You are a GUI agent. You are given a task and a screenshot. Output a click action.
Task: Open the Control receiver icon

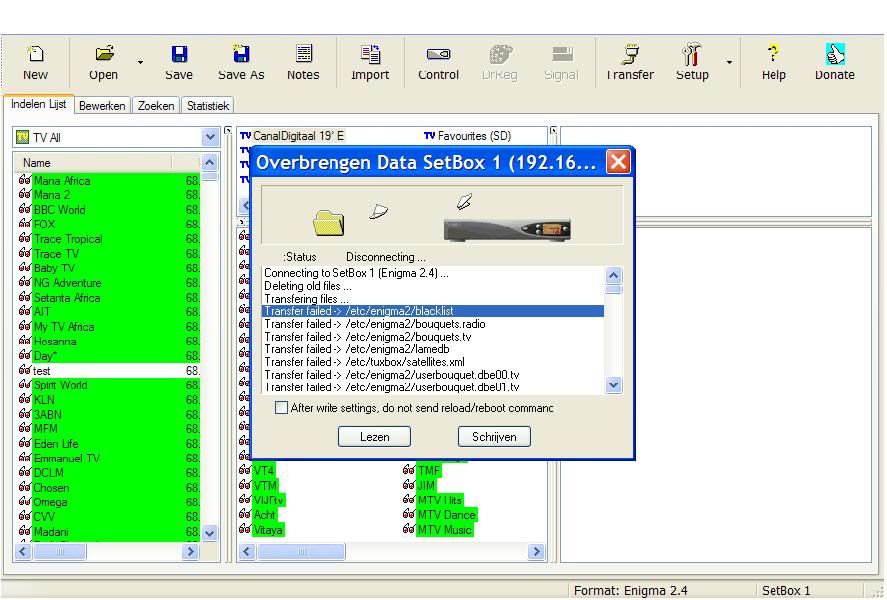[438, 54]
